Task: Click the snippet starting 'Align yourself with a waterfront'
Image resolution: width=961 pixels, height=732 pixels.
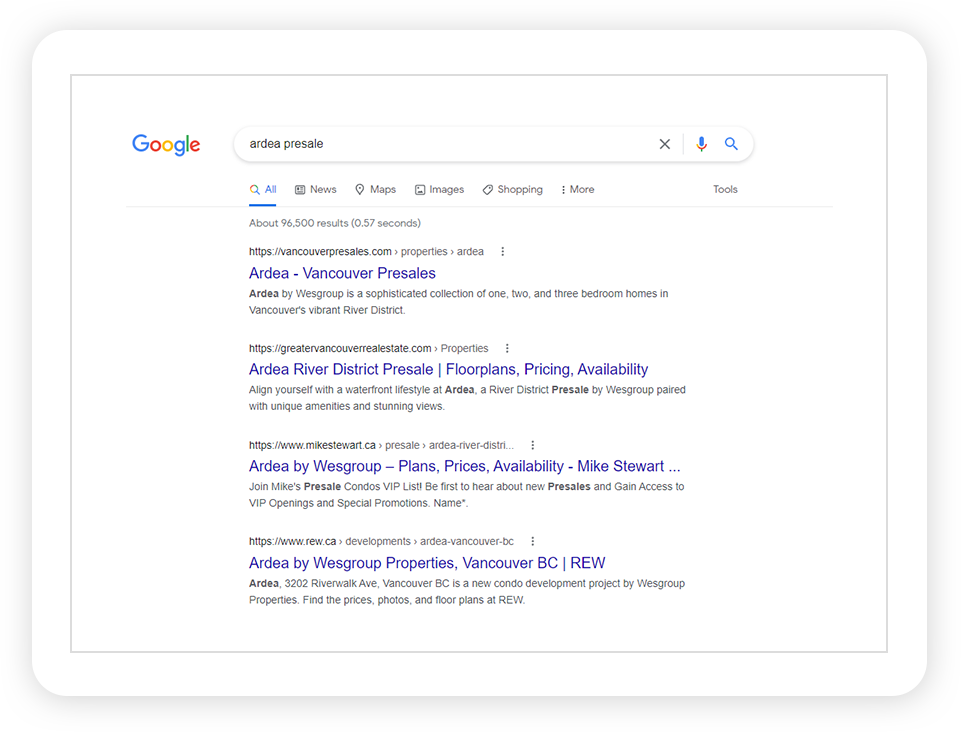Action: tap(467, 398)
